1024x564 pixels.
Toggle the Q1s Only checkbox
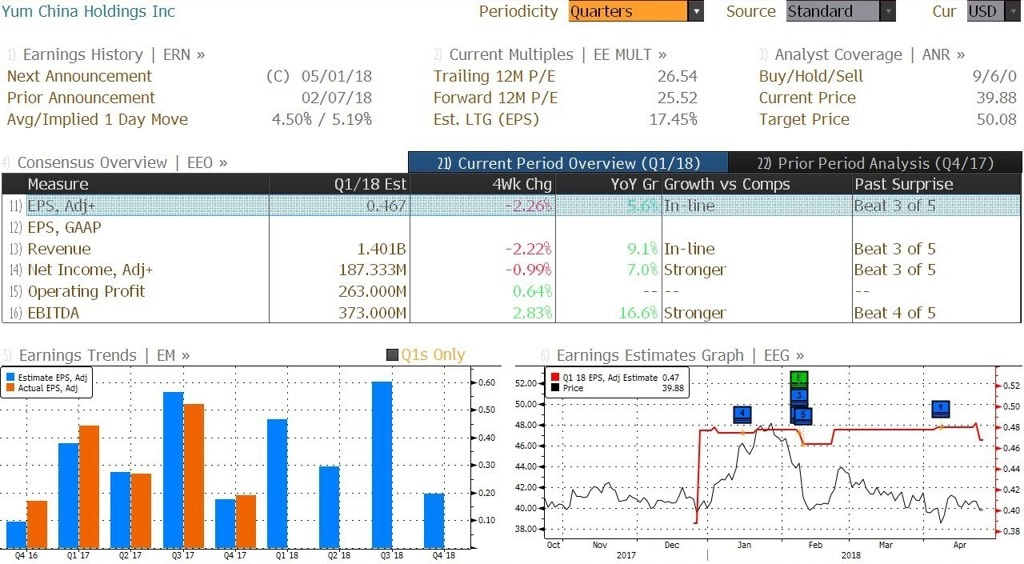[x=392, y=355]
